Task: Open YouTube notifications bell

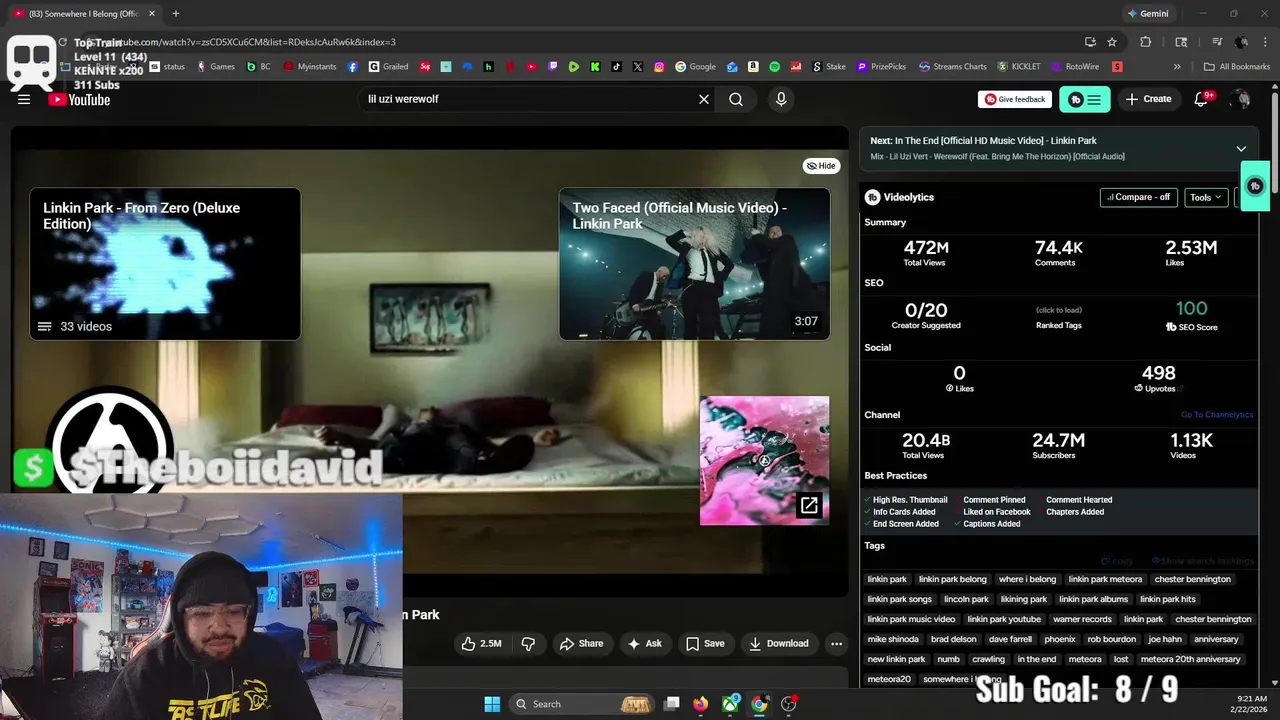Action: (x=1203, y=99)
